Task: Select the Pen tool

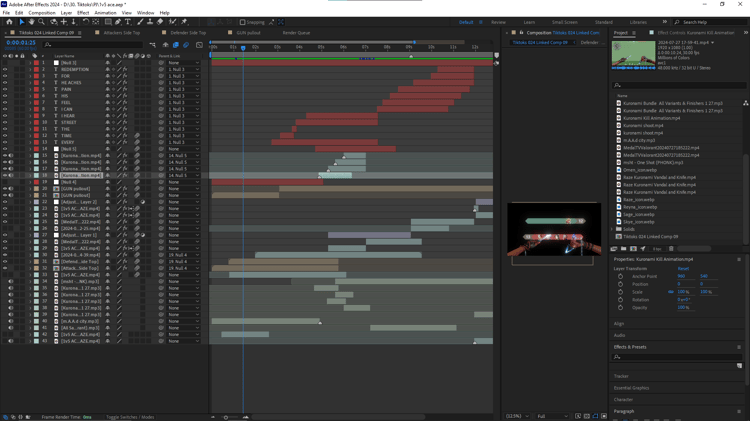Action: tap(118, 22)
